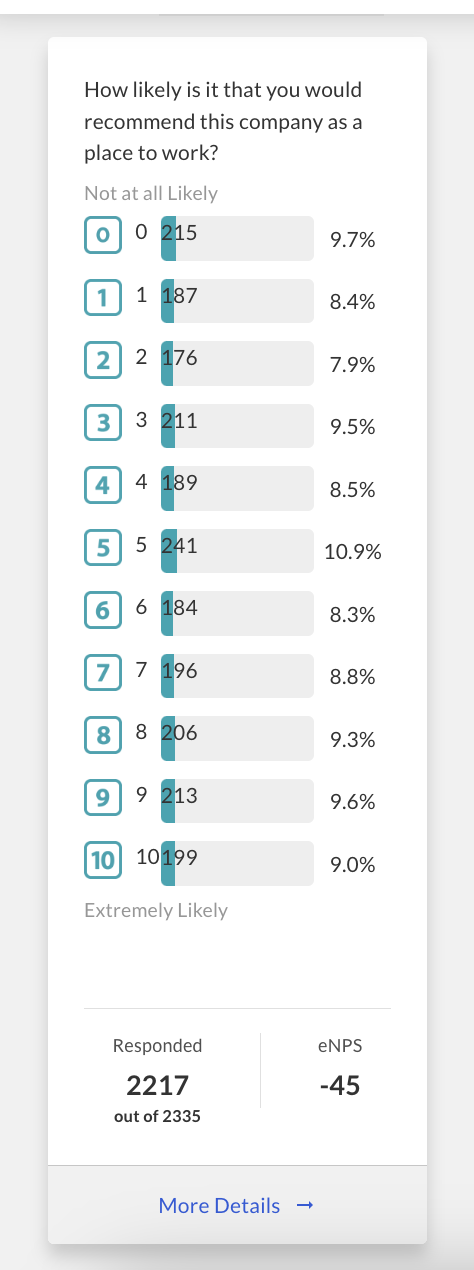Screen dimensions: 474x1270
Task: Click the bar showing 215 responses
Action: tap(237, 236)
